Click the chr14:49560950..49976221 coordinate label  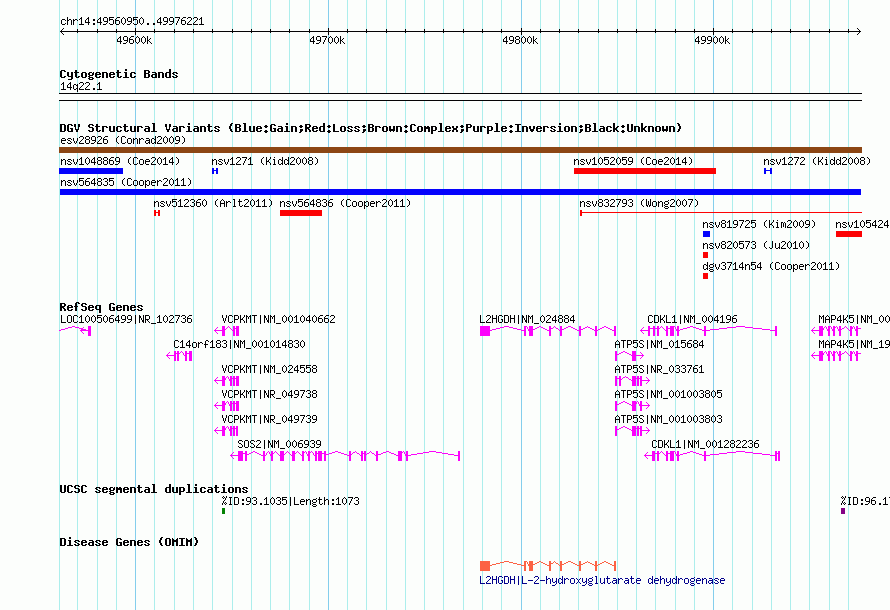[x=132, y=22]
